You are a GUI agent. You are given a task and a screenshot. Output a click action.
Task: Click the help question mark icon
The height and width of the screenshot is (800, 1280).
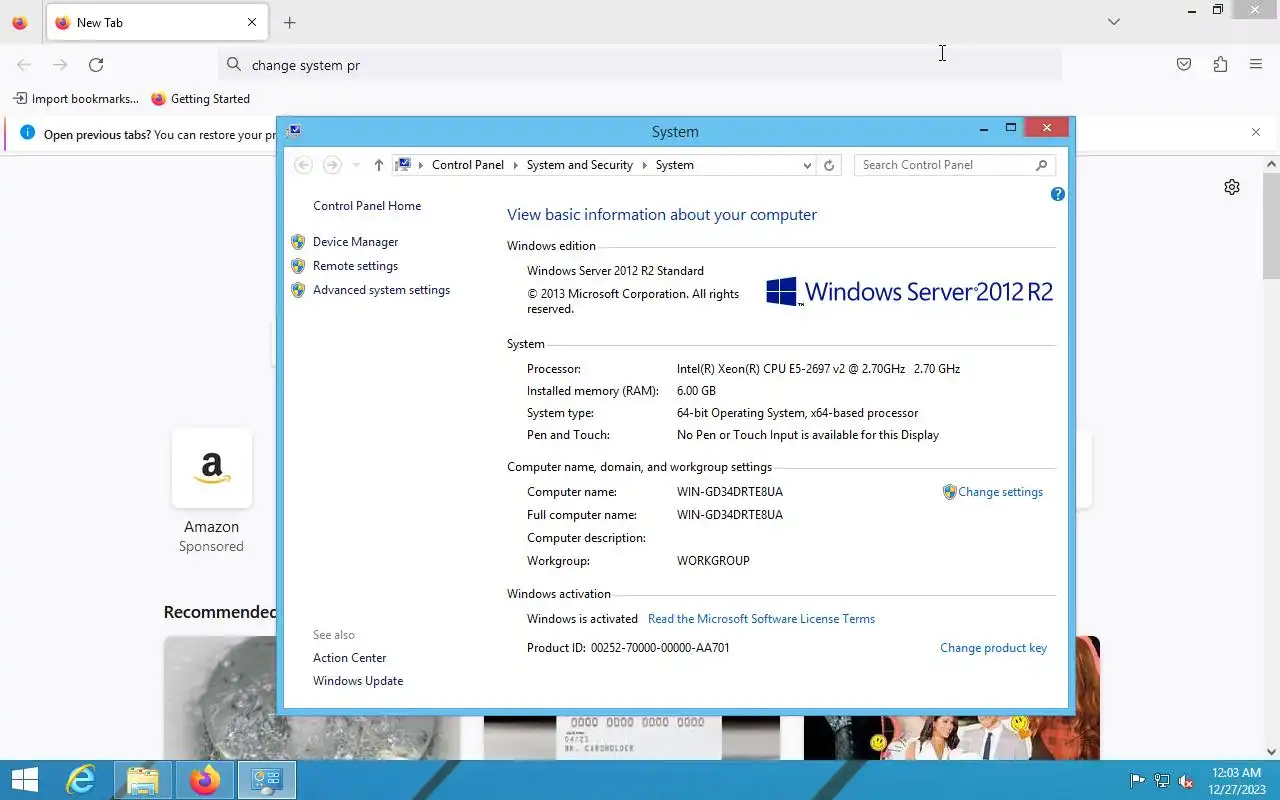tap(1058, 194)
